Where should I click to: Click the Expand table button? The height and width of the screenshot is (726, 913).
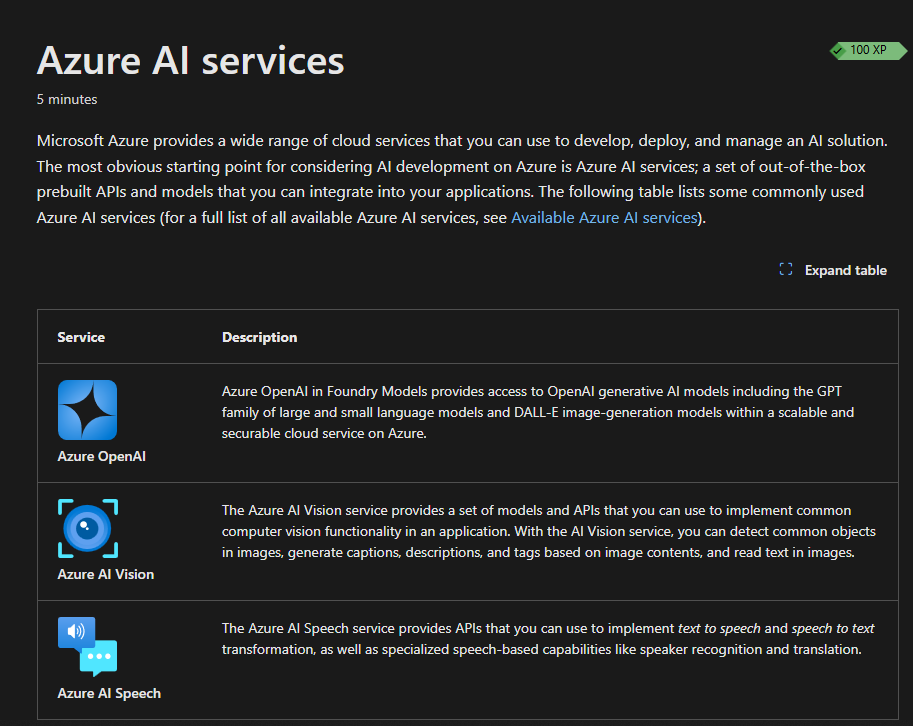pyautogui.click(x=833, y=270)
